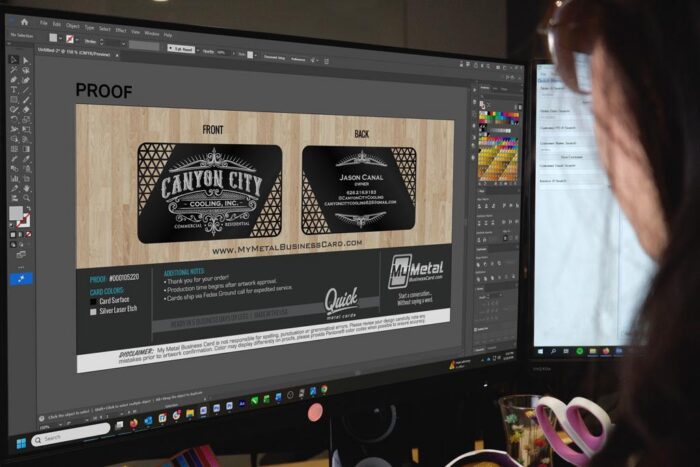
Task: Open stroke color dropdown in control bar
Action: tap(77, 40)
